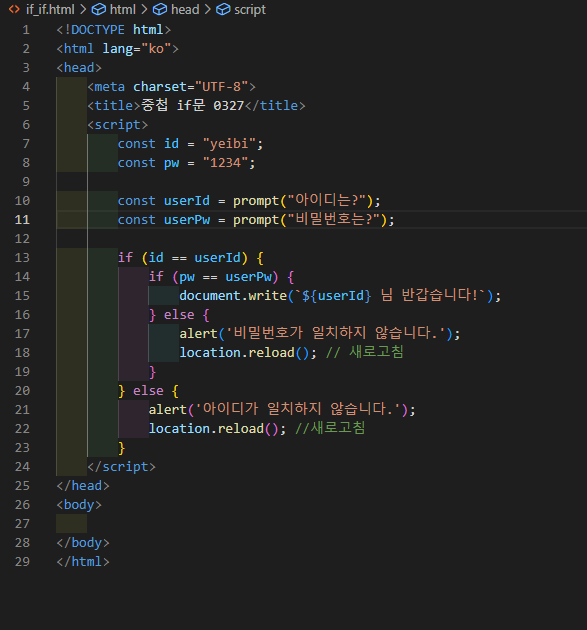This screenshot has height=630, width=587.
Task: Open the script breadcrumb segment
Action: coord(250,9)
